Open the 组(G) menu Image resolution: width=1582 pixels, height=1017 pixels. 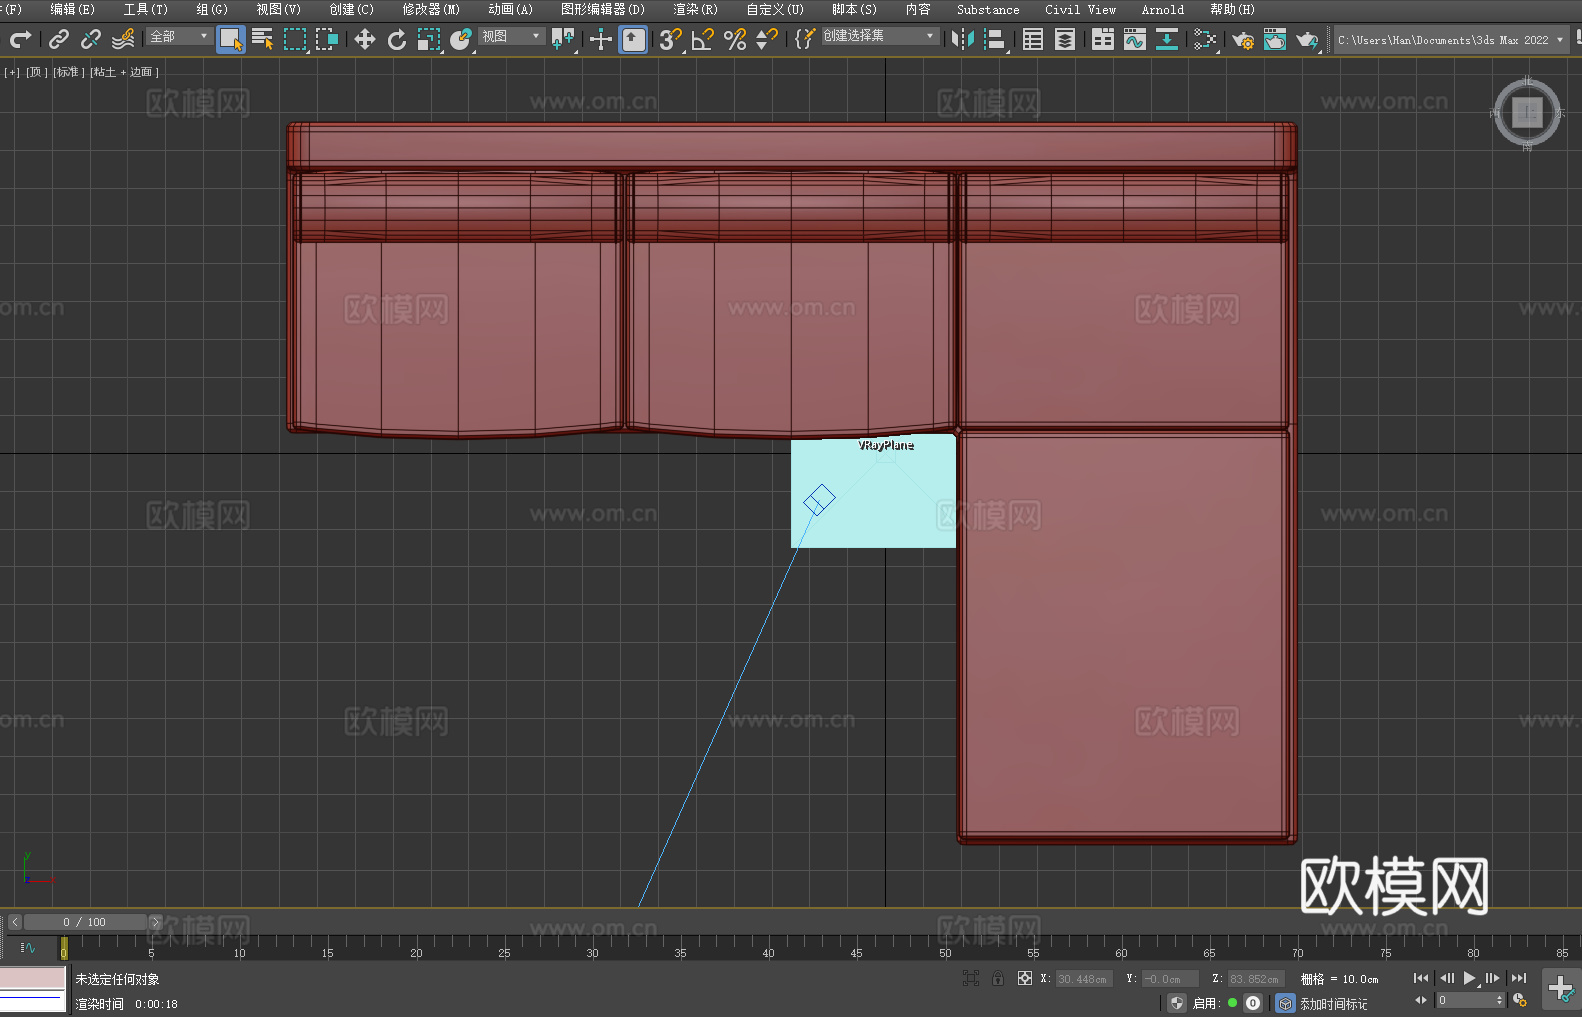pyautogui.click(x=212, y=9)
